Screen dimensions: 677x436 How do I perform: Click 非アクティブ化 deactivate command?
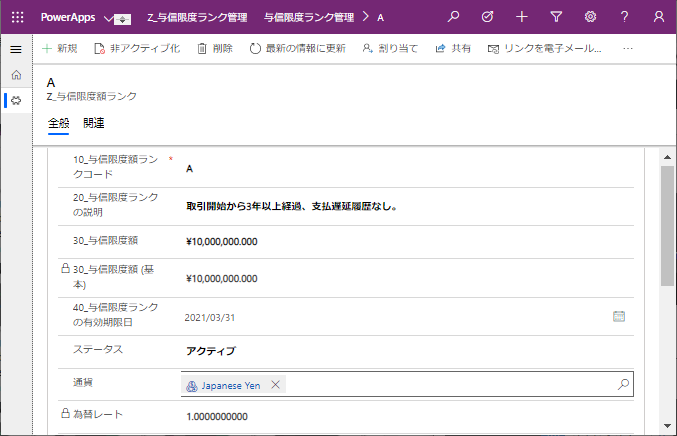click(137, 48)
